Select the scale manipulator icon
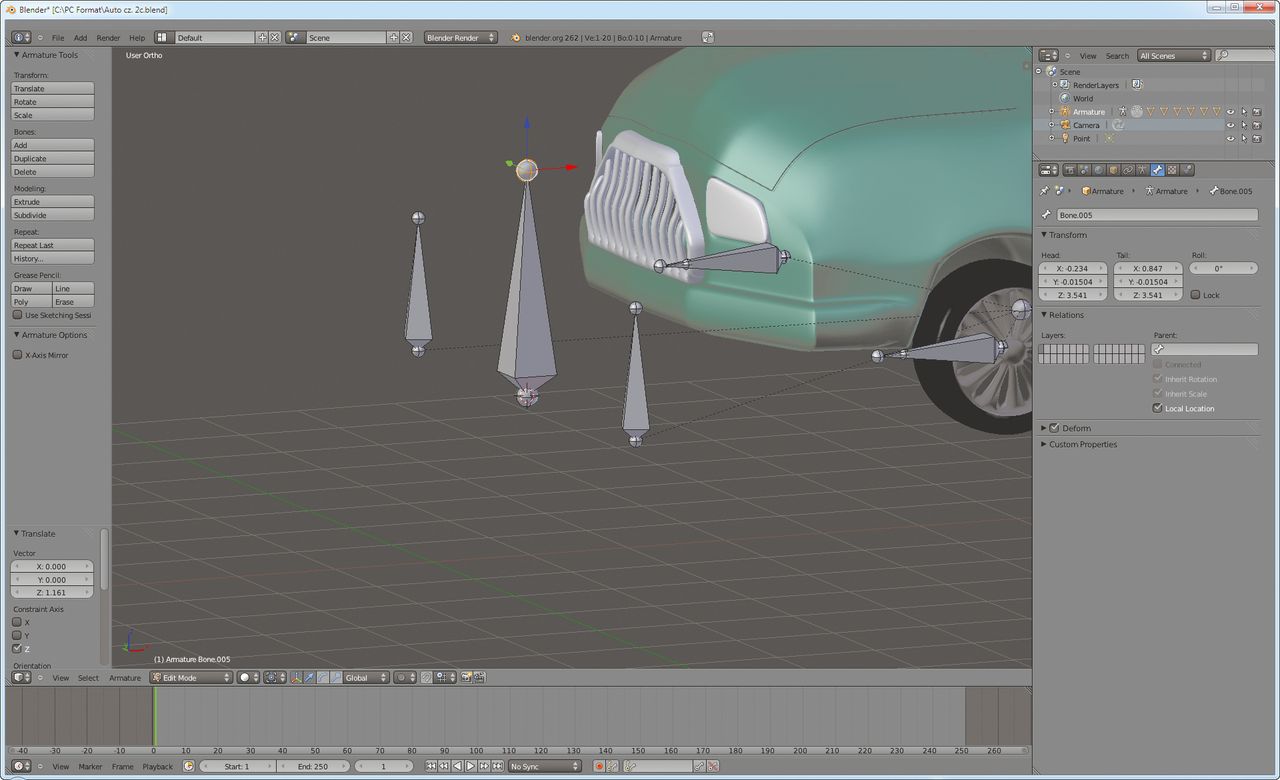This screenshot has width=1280, height=780. 335,677
